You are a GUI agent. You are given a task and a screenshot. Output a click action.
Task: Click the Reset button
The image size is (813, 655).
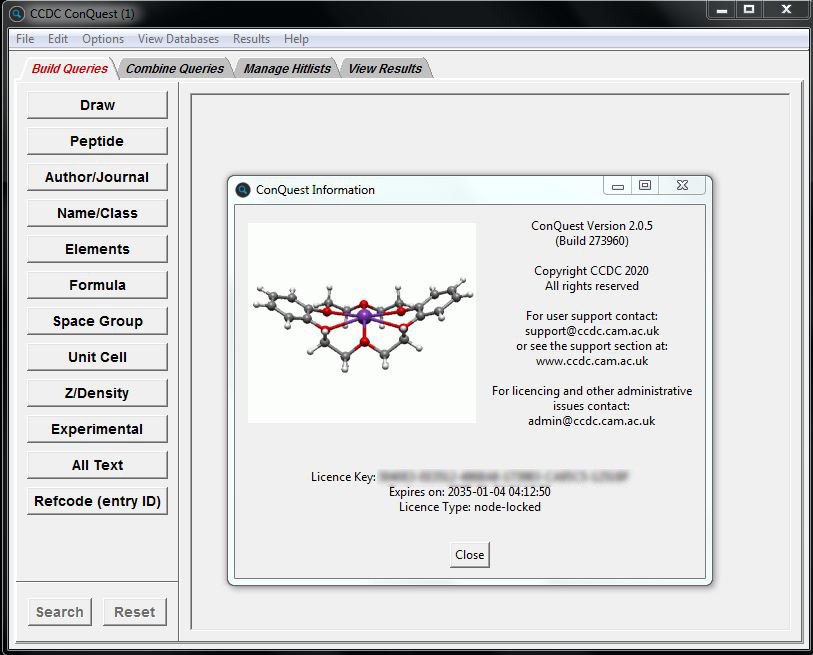tap(135, 611)
